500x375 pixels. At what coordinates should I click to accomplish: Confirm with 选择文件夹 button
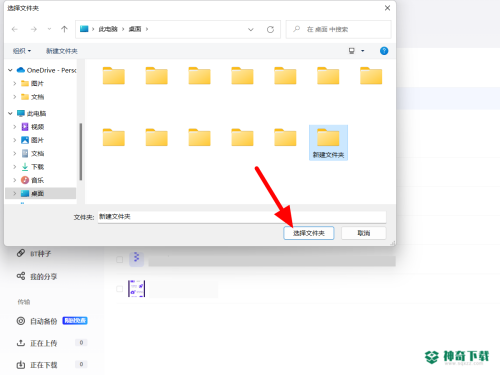[x=309, y=233]
